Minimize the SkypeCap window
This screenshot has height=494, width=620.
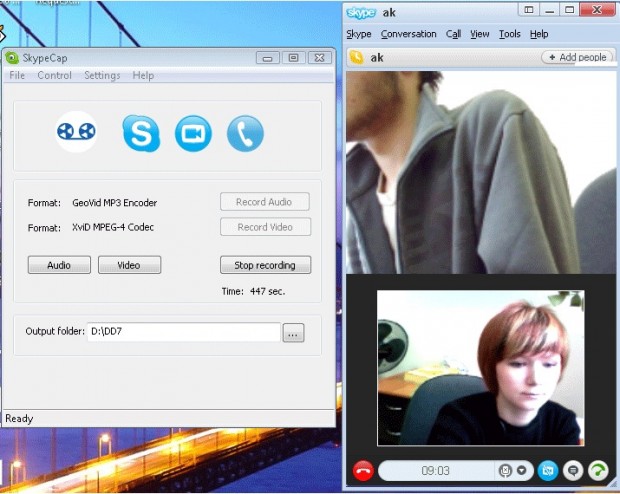pos(268,58)
